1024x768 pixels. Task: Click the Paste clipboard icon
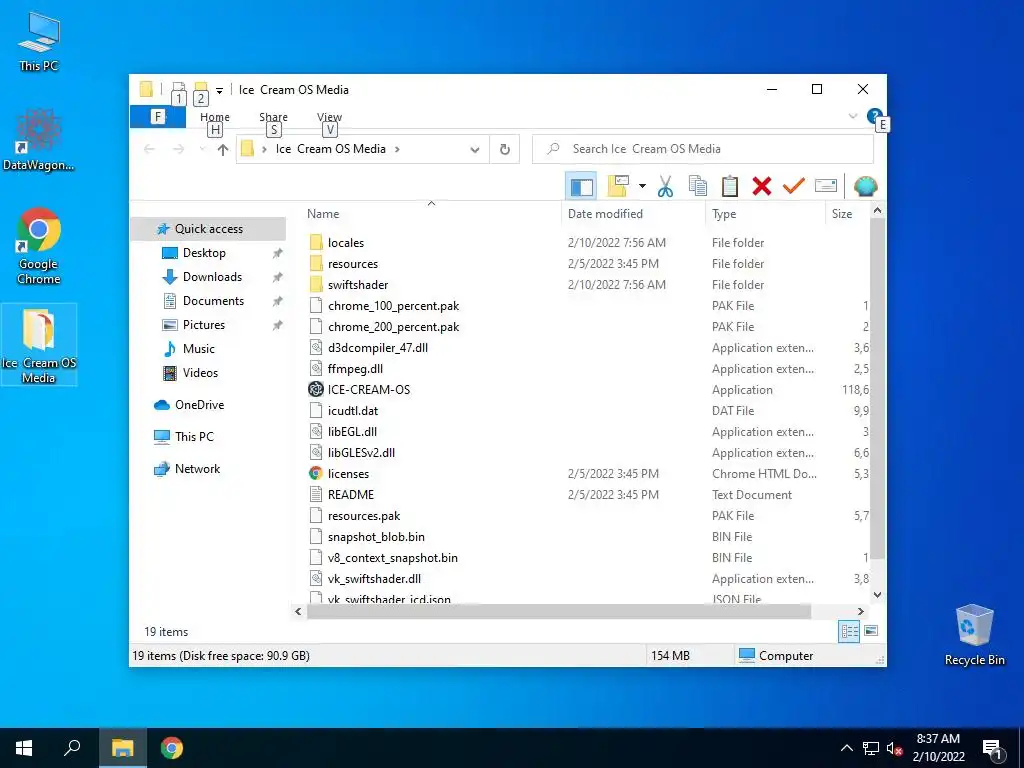coord(729,187)
